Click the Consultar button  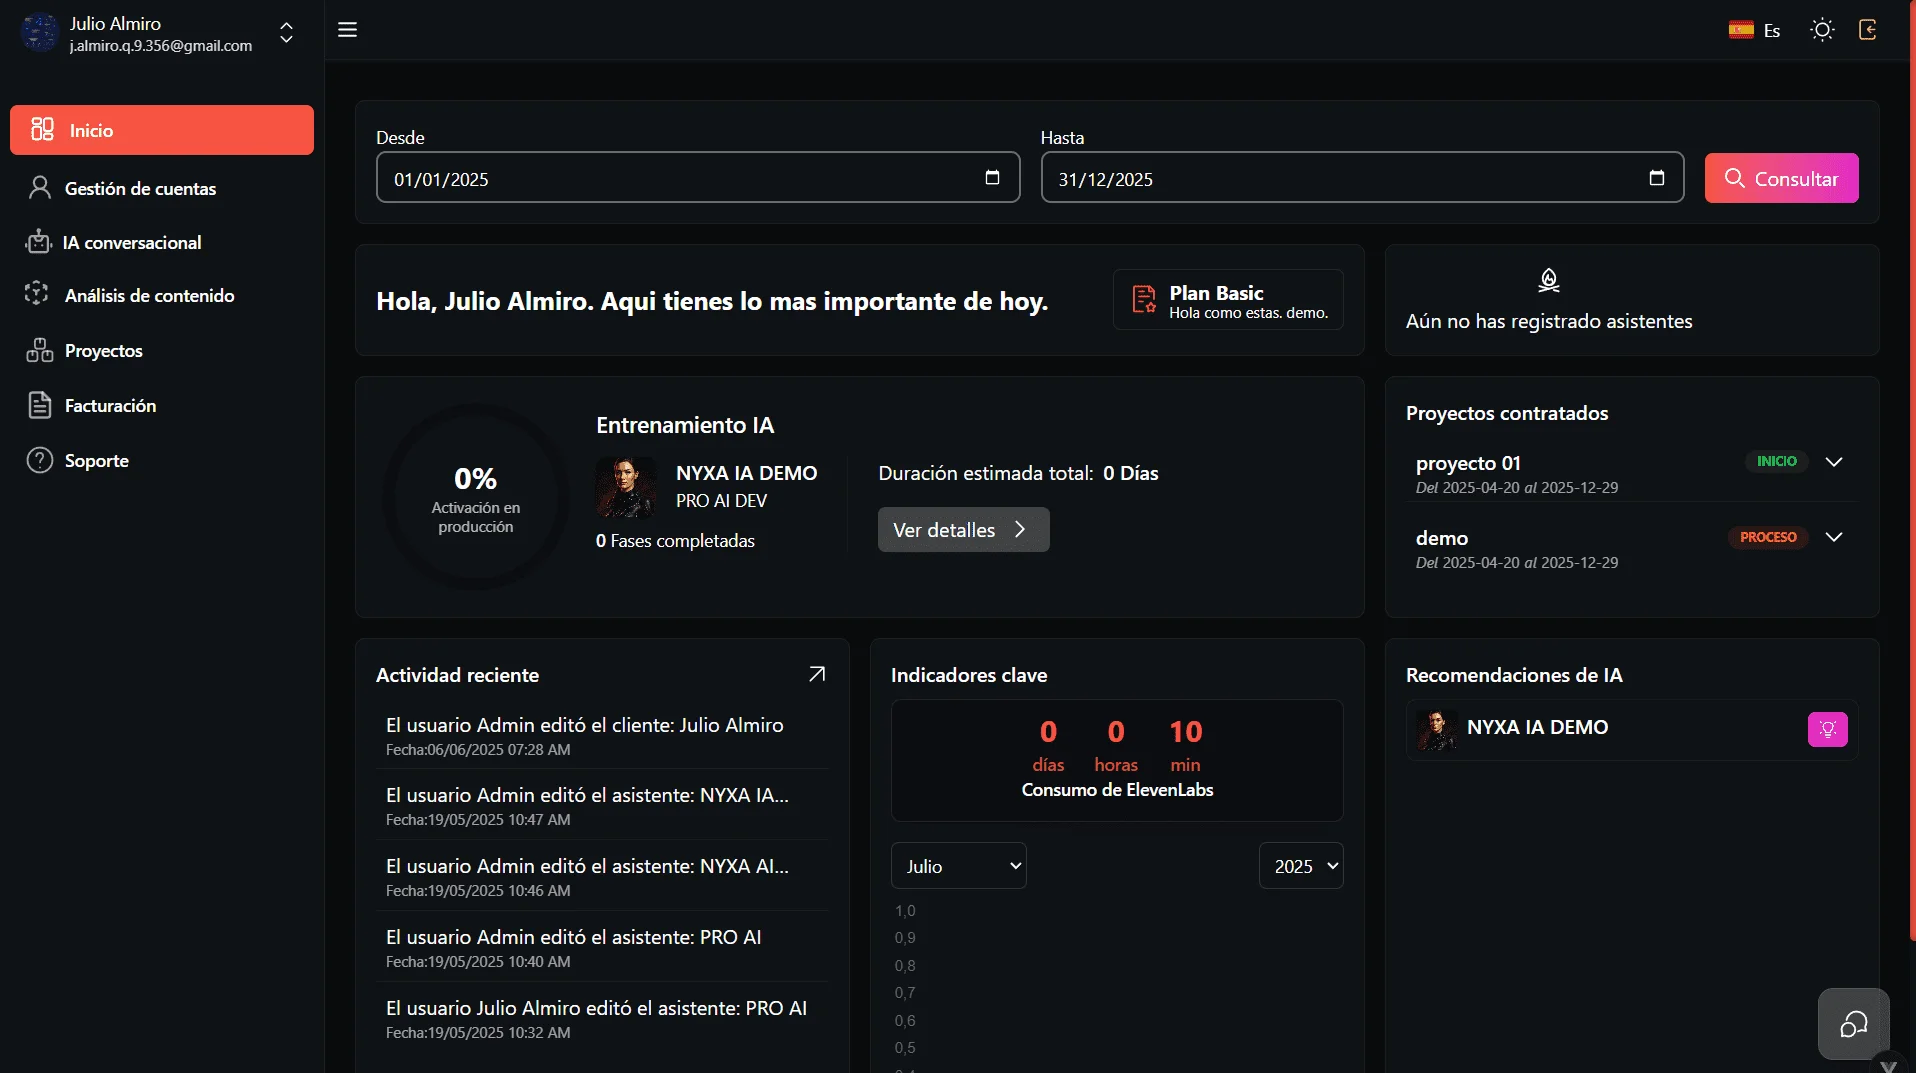click(1781, 178)
